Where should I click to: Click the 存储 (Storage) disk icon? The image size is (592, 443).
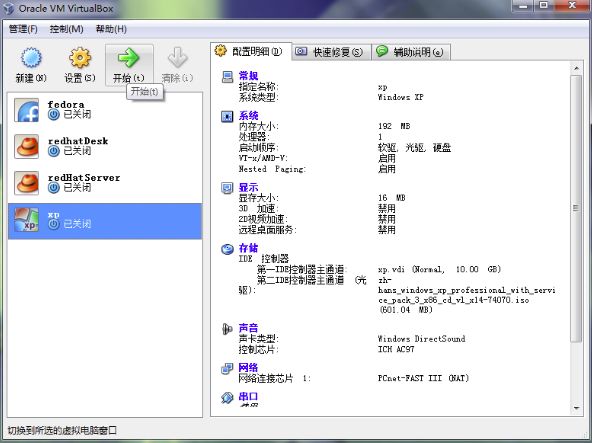click(x=227, y=249)
